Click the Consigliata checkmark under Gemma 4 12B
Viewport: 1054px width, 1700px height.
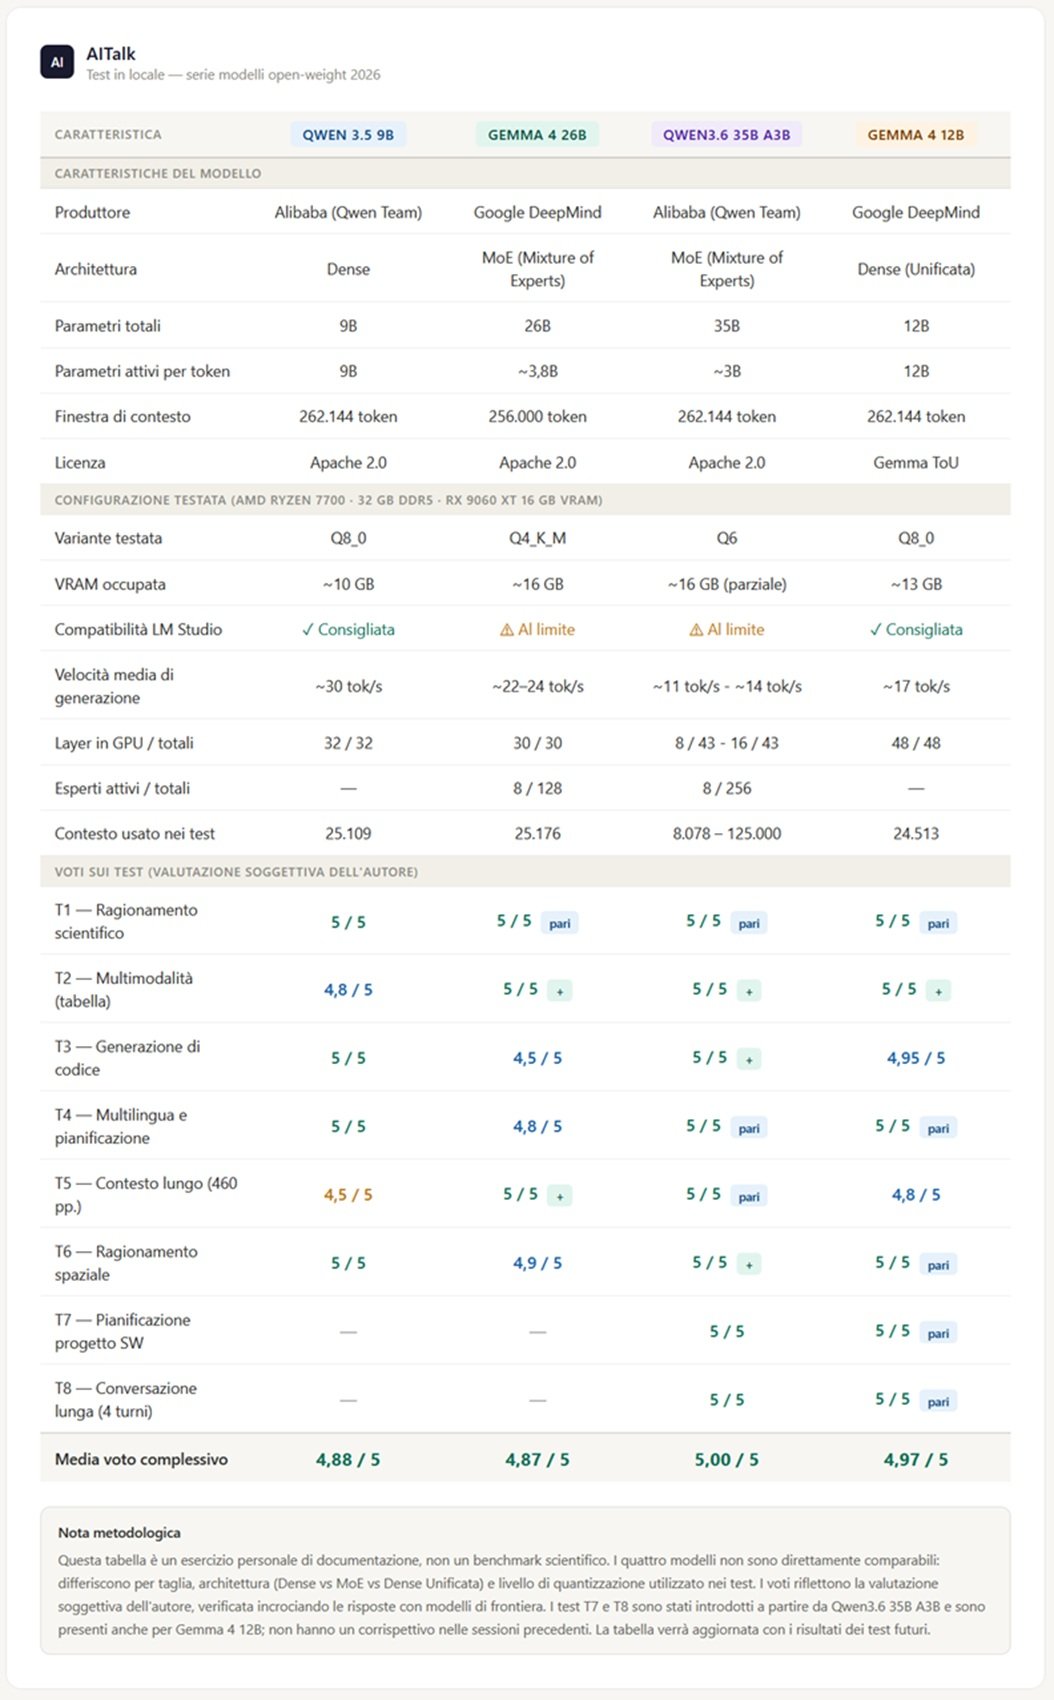coord(916,630)
